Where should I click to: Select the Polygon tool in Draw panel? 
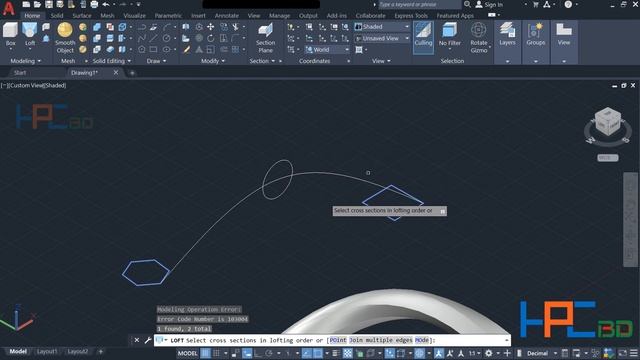tap(142, 49)
